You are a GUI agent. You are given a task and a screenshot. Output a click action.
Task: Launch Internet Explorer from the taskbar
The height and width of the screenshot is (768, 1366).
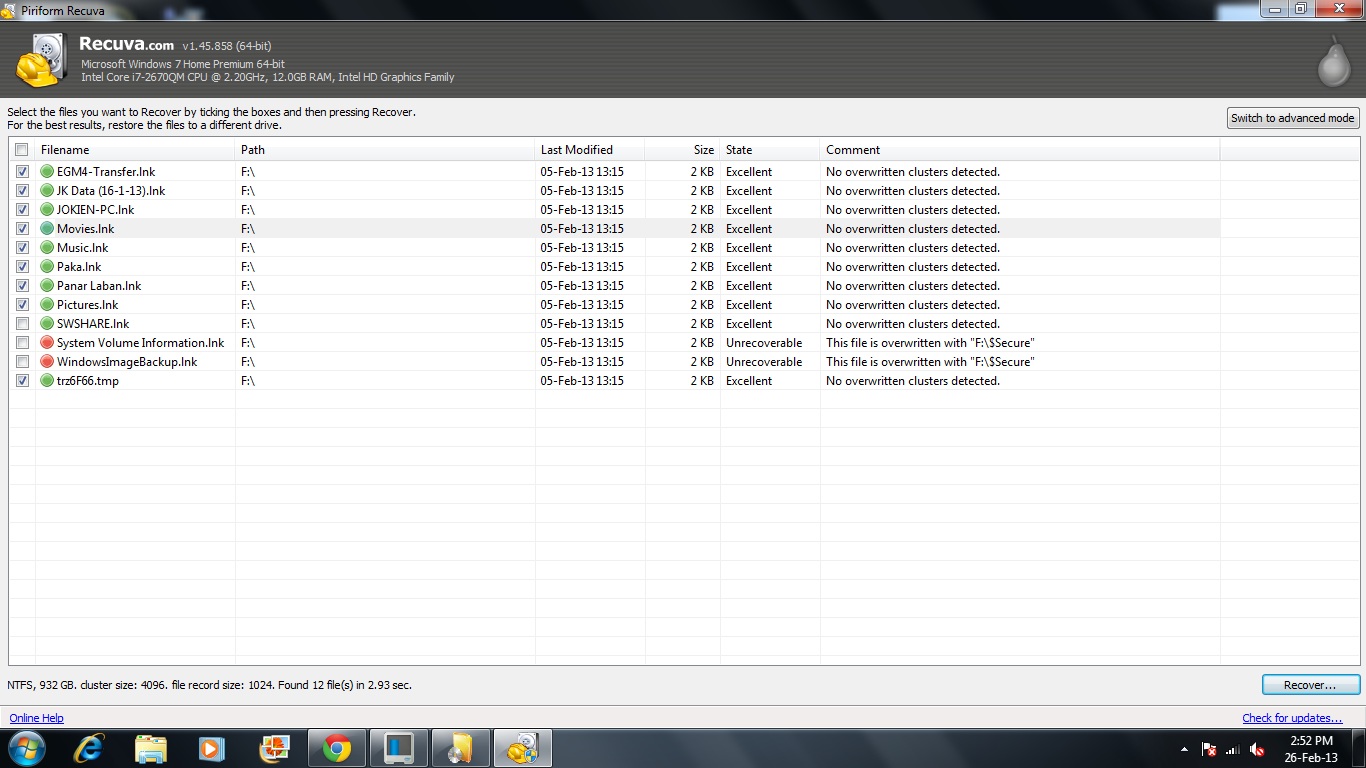91,748
